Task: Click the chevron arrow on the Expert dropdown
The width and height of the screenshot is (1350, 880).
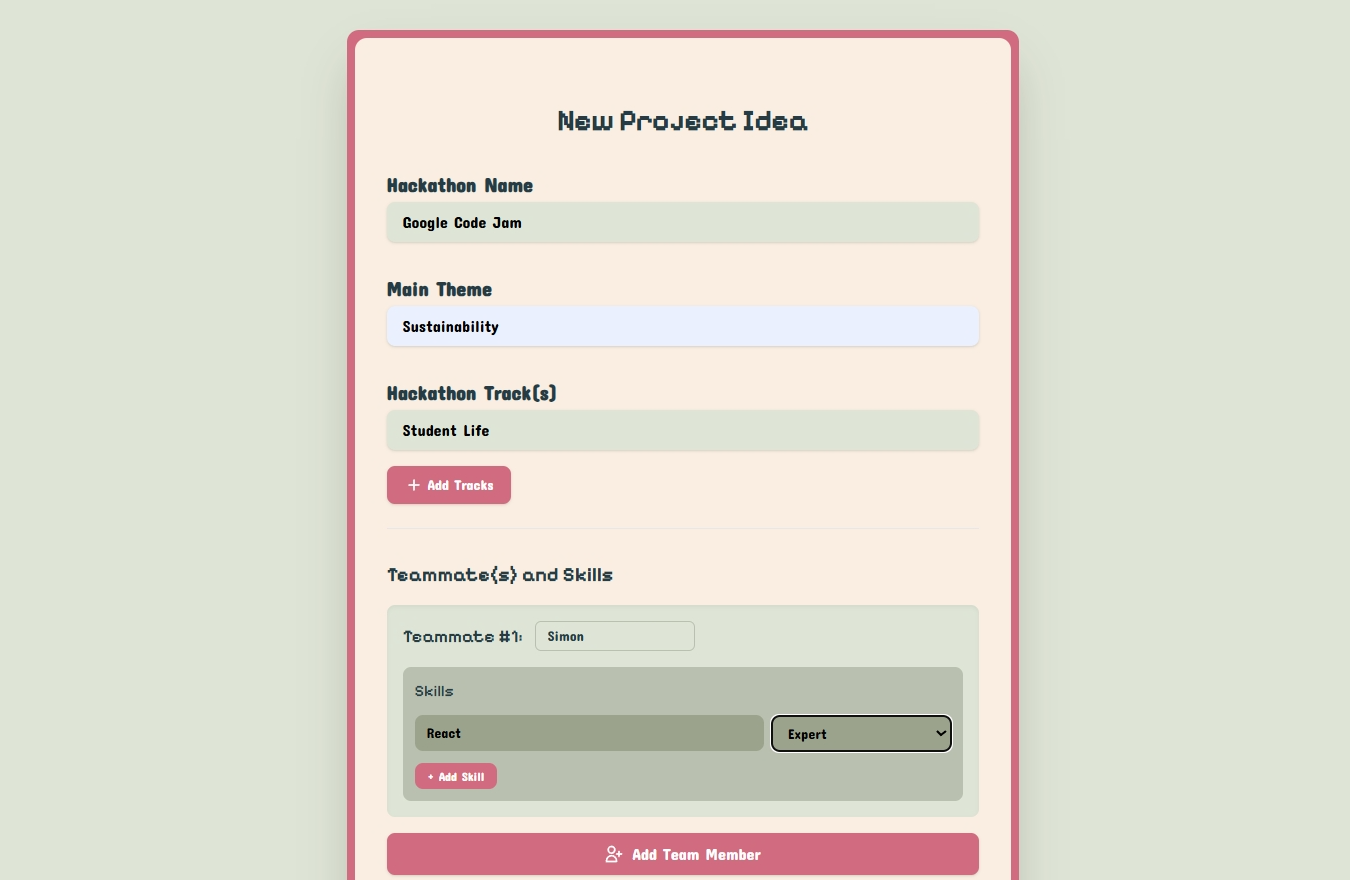Action: click(x=940, y=733)
